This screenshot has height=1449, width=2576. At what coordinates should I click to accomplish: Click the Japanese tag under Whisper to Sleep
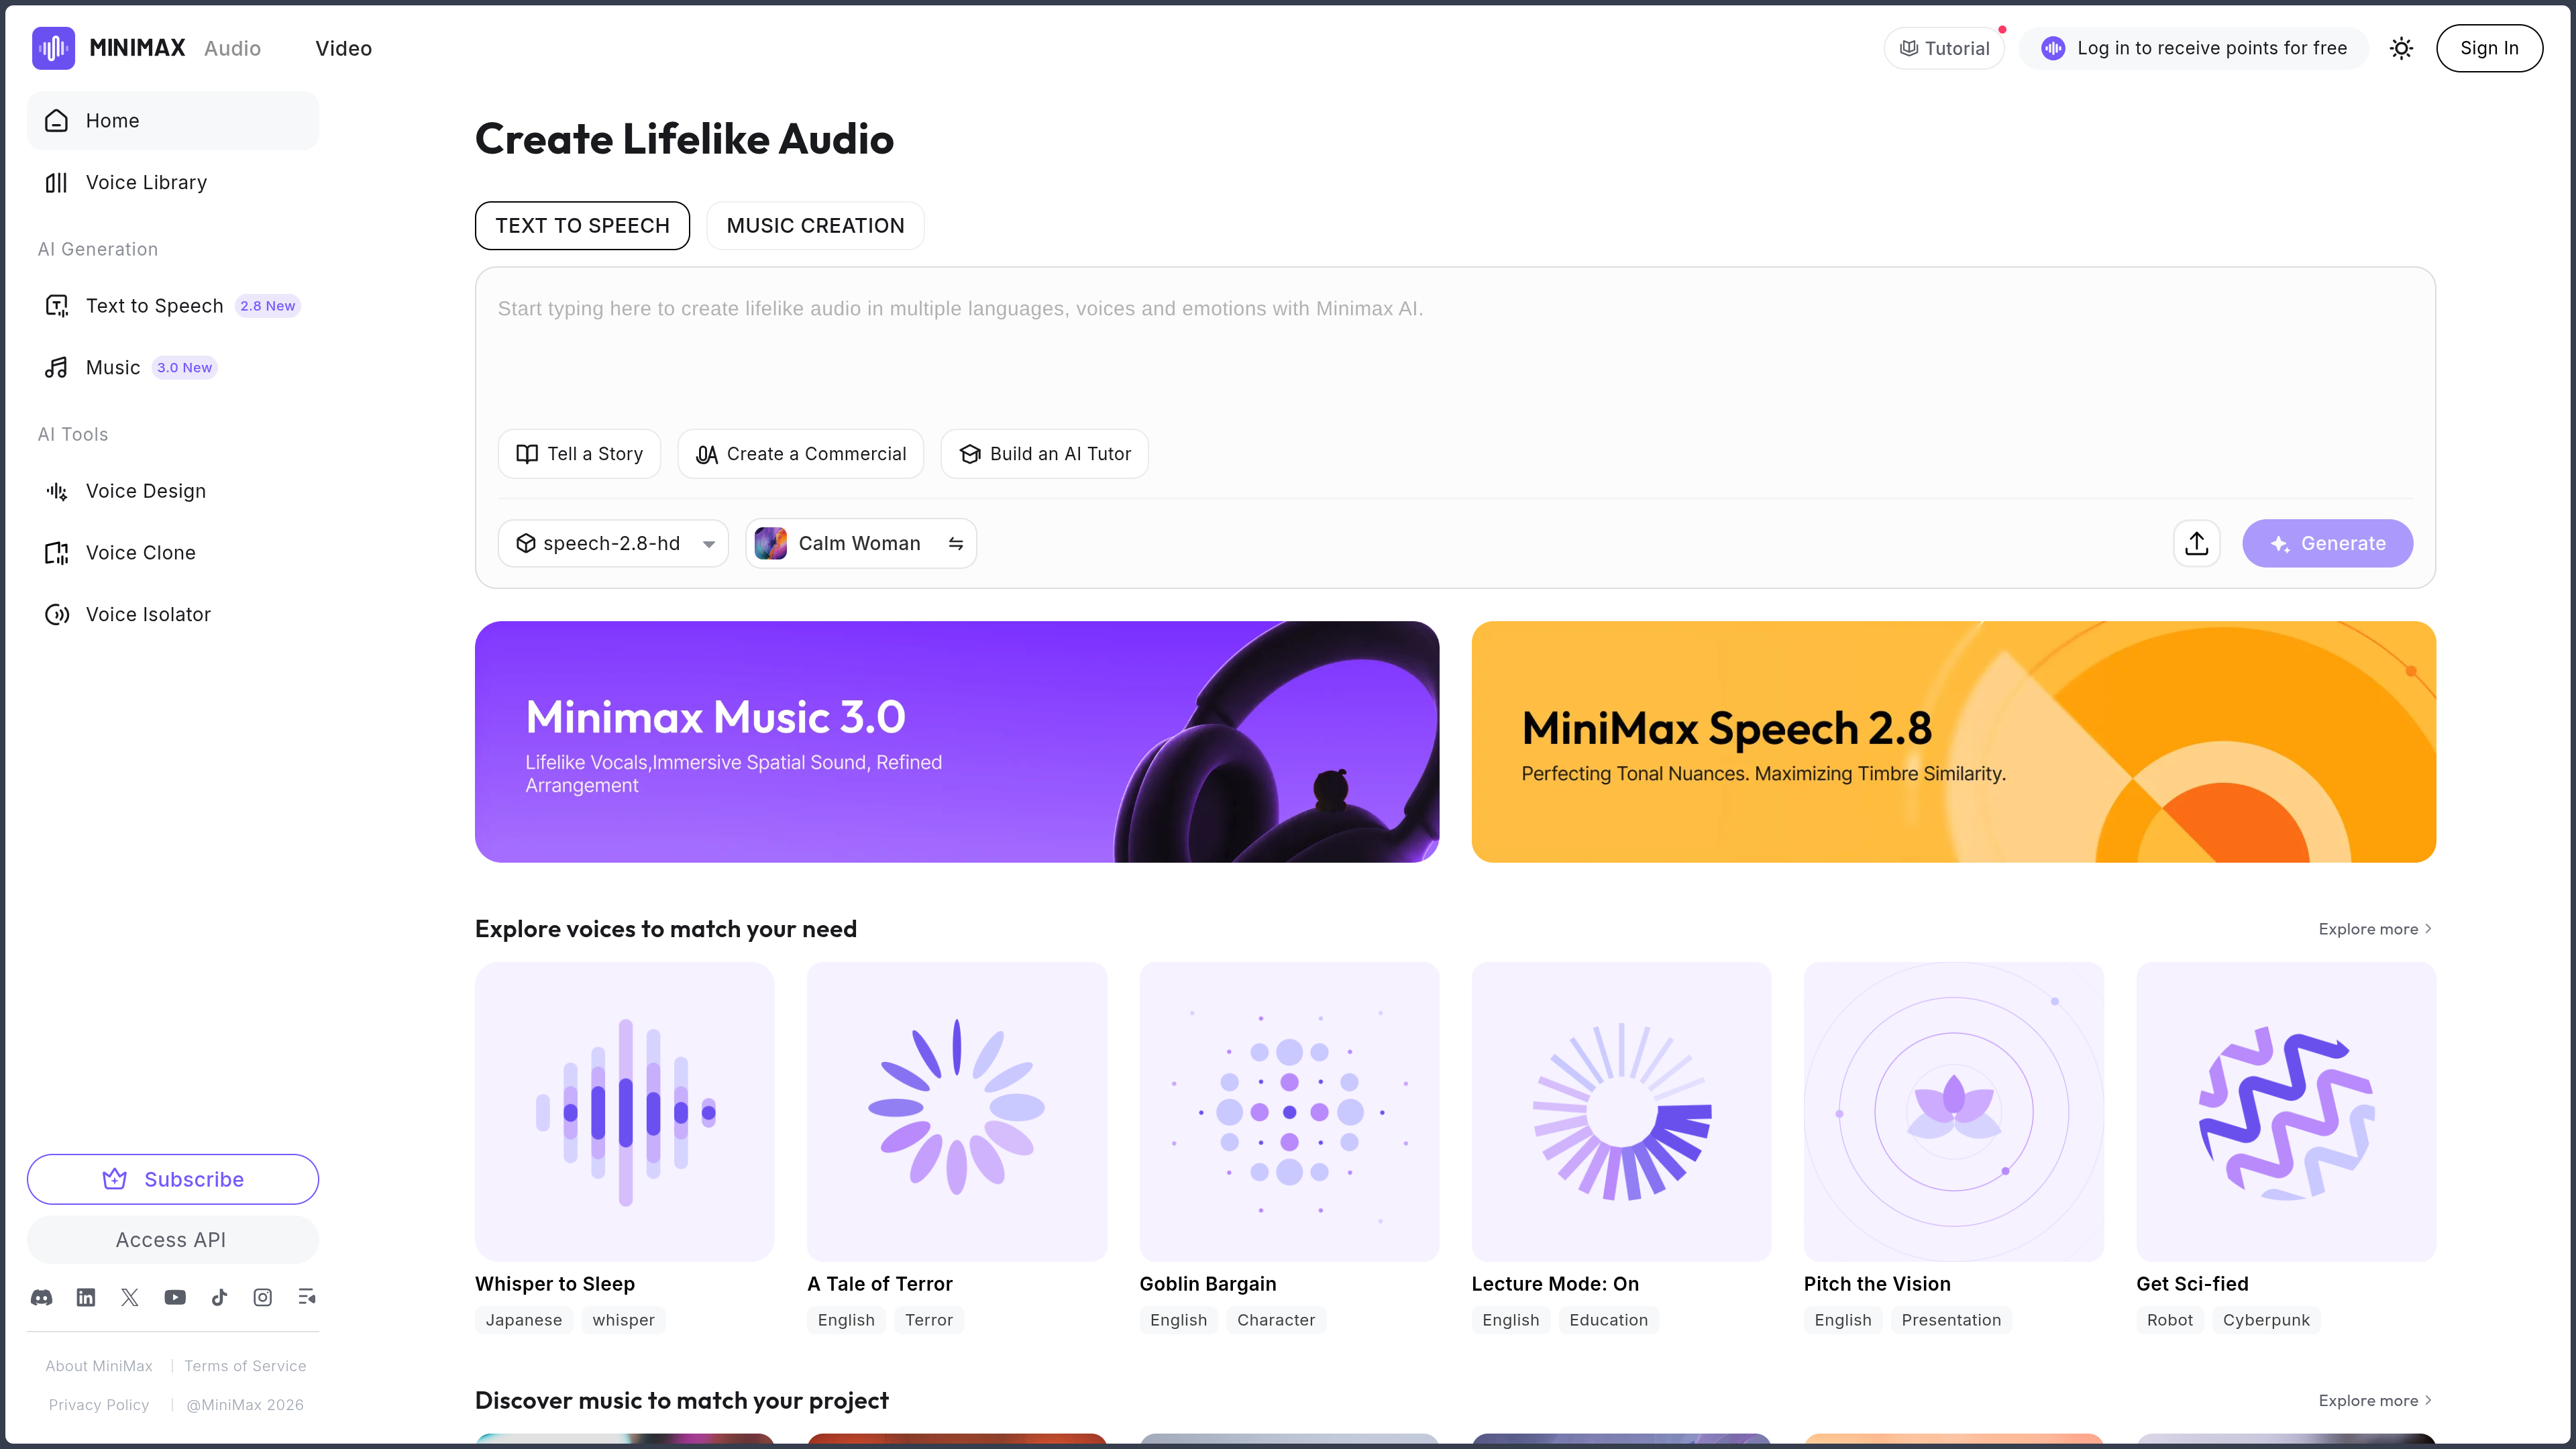(x=524, y=1320)
